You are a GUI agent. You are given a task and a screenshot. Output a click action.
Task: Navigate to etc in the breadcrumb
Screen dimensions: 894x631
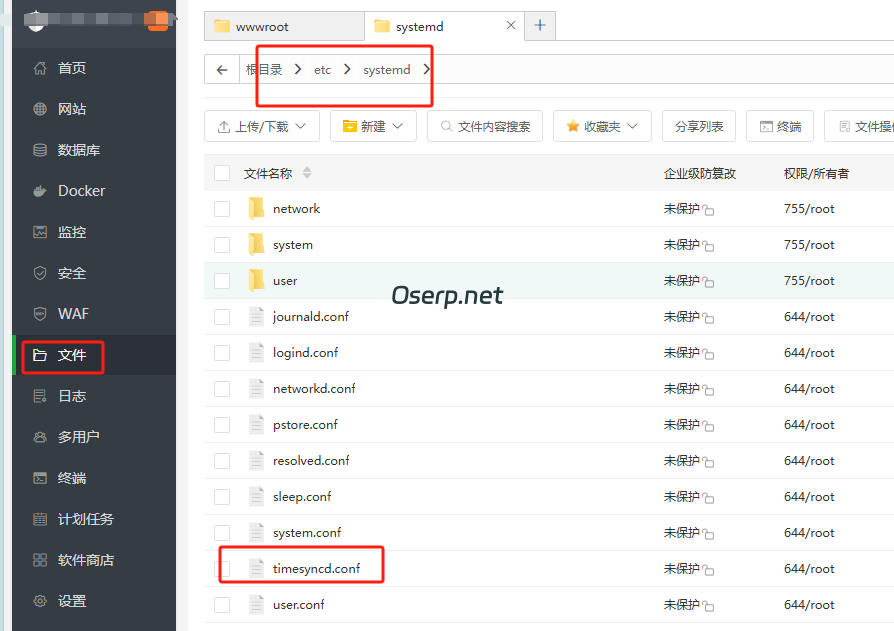322,69
